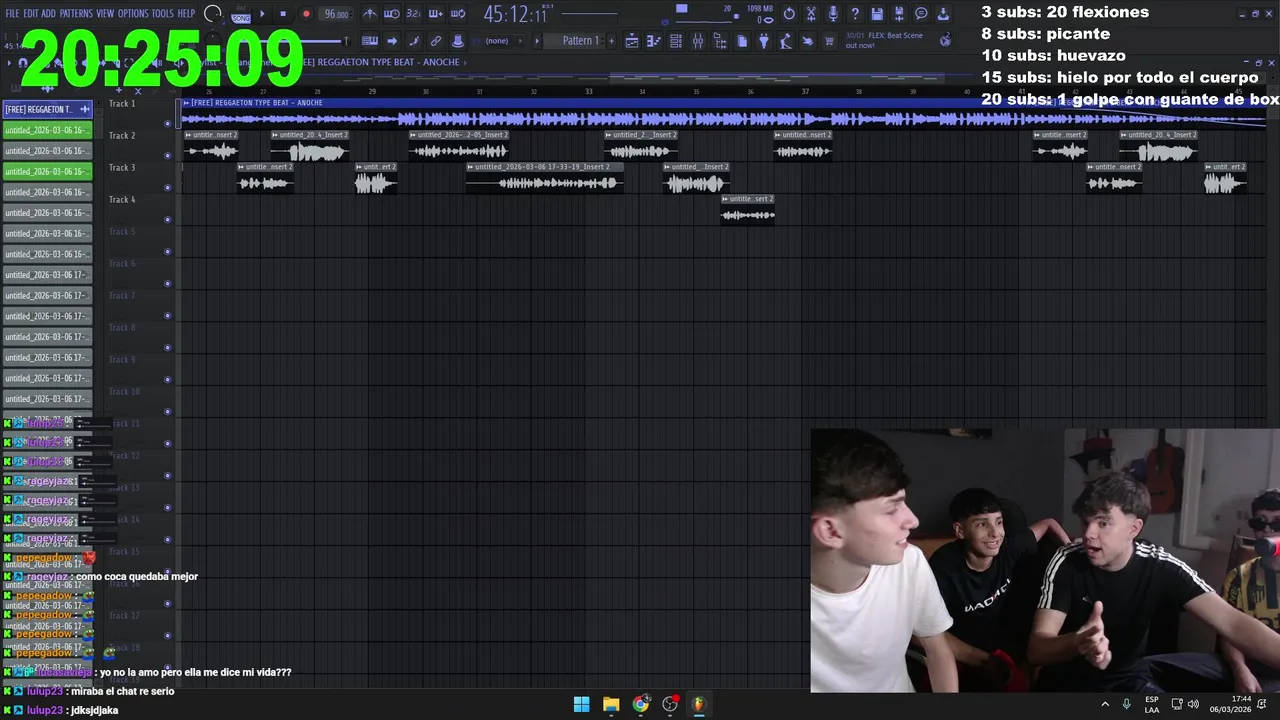This screenshot has height=720, width=1280.
Task: Stop playback with the stop button
Action: (x=283, y=13)
